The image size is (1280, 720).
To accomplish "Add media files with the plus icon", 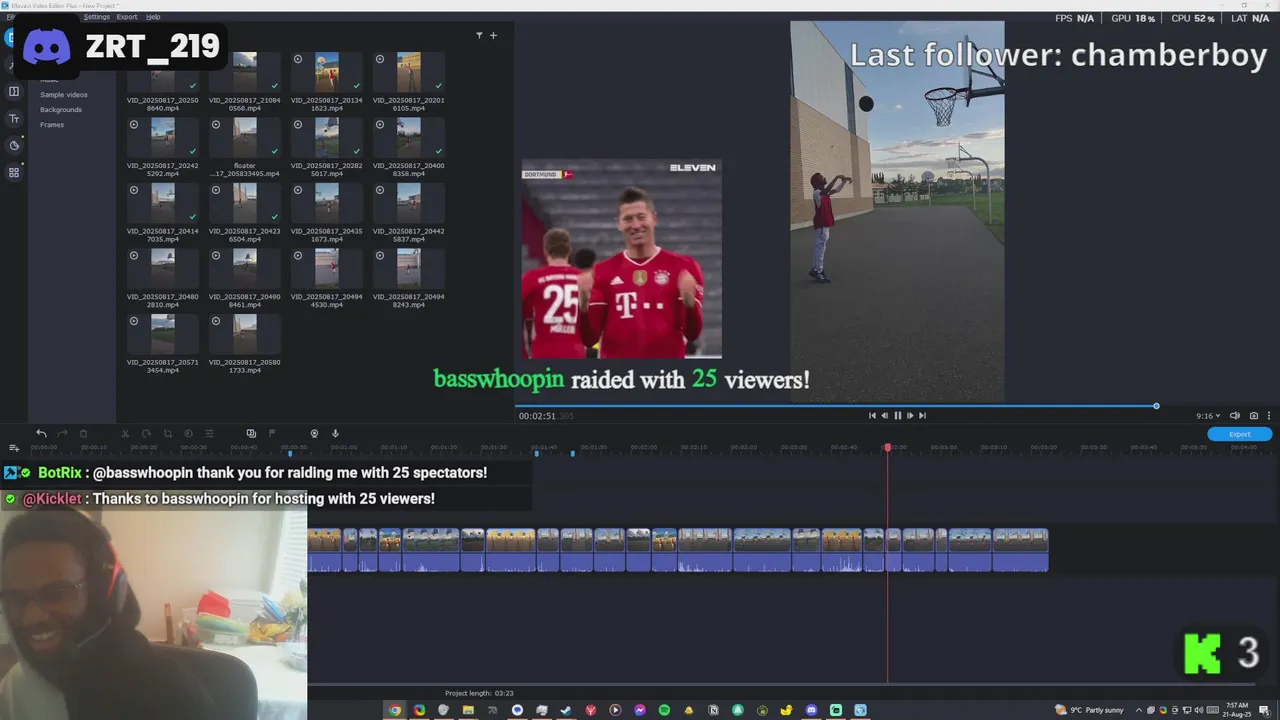I will pos(493,35).
